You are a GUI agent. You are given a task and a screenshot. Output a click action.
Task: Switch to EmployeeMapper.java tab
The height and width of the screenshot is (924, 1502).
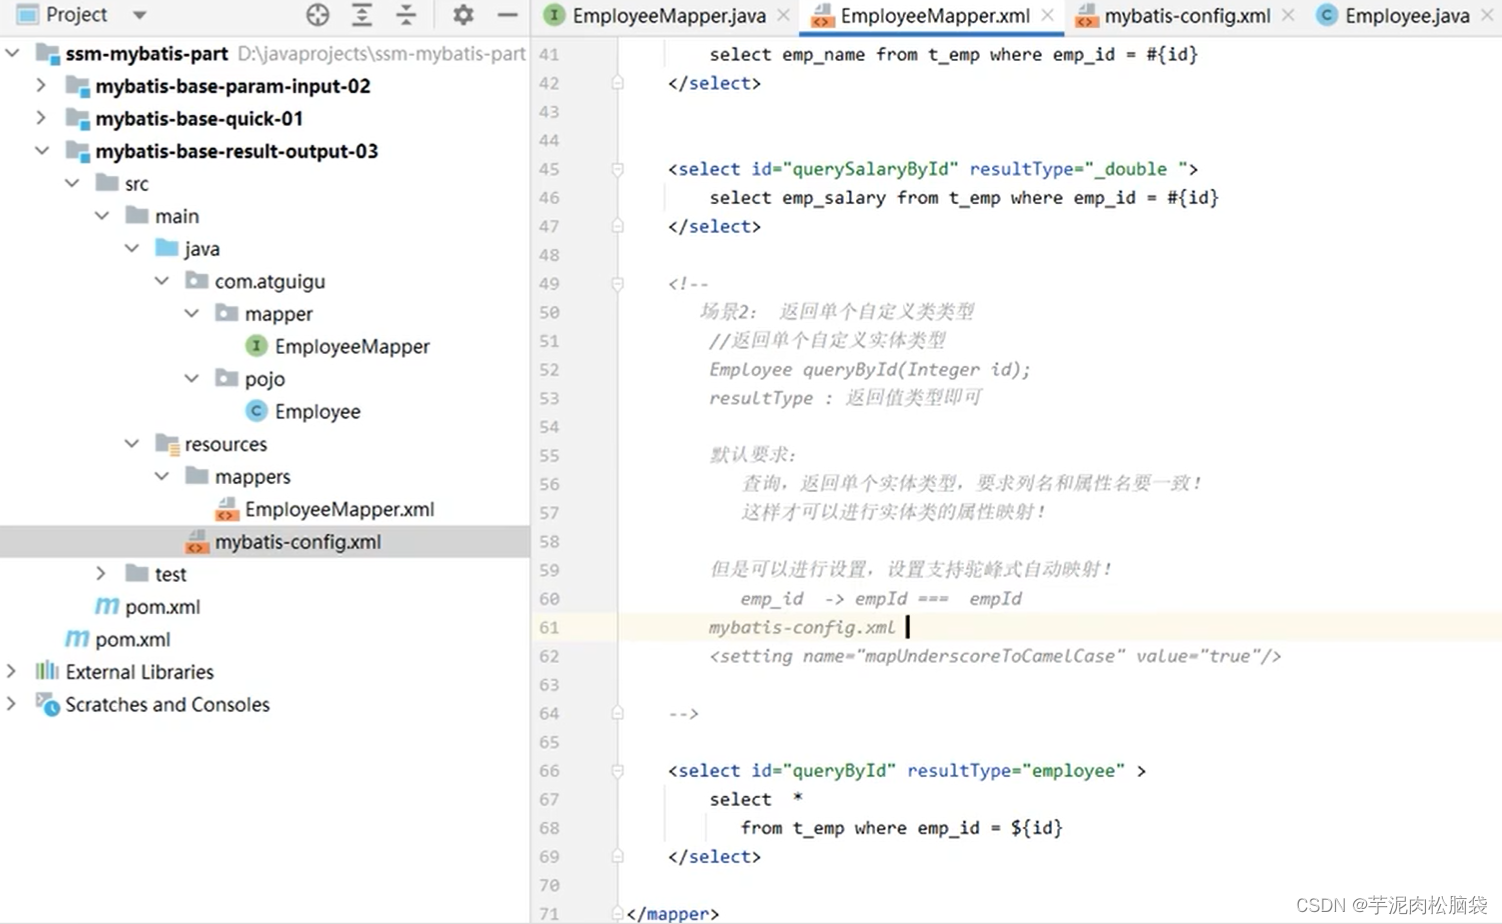click(x=669, y=16)
